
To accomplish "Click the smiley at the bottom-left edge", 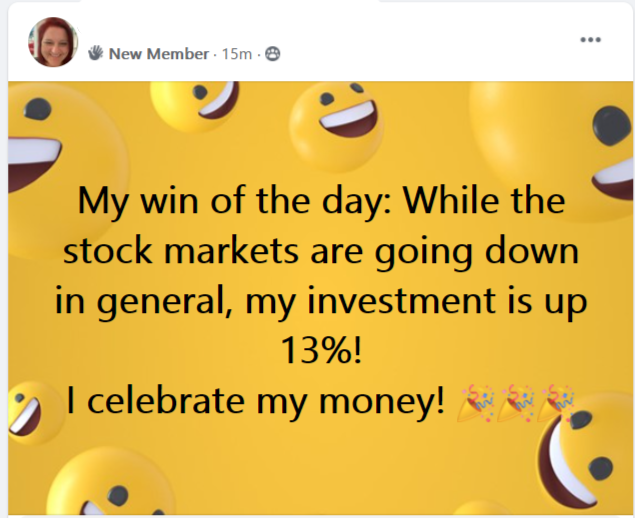I will pyautogui.click(x=109, y=482).
